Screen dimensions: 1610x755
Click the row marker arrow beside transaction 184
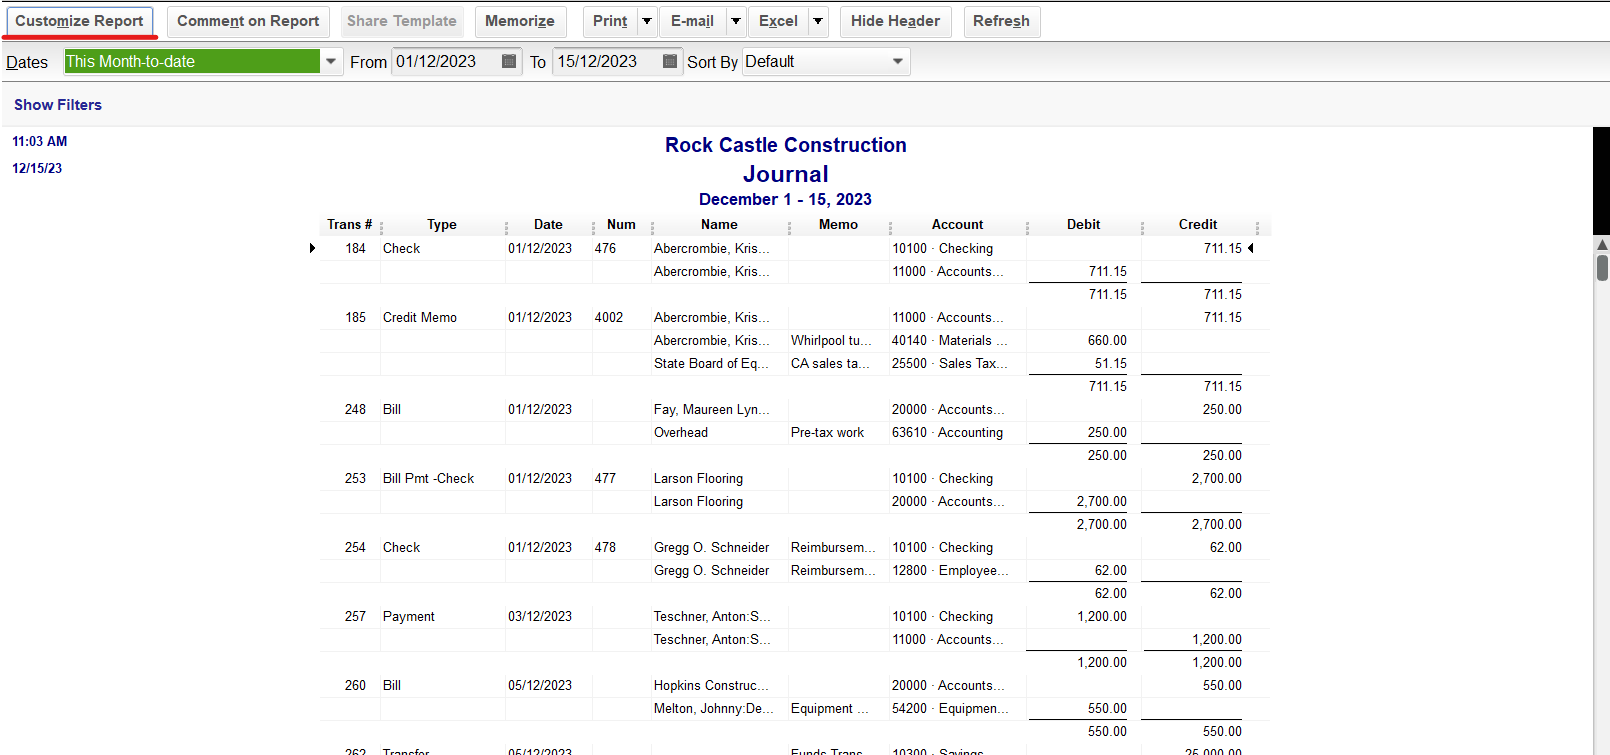[x=312, y=248]
